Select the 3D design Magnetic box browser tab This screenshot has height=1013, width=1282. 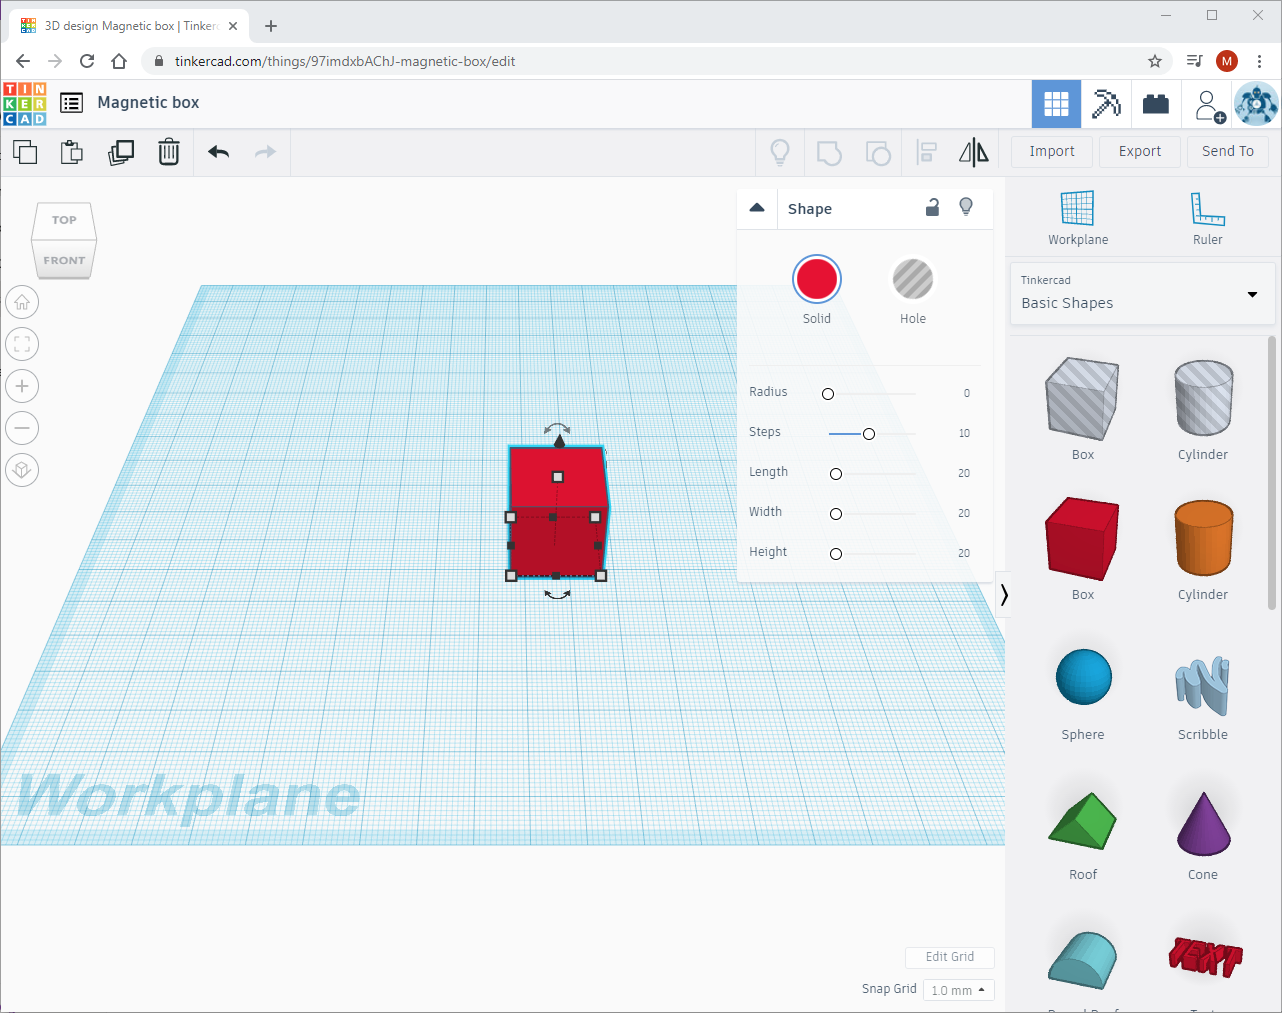(128, 26)
